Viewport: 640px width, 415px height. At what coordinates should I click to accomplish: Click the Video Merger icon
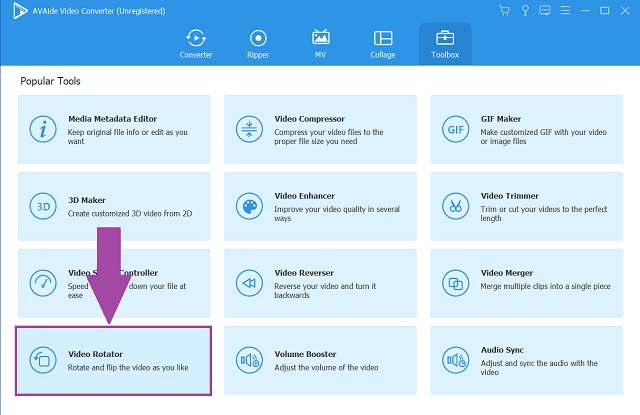point(456,283)
